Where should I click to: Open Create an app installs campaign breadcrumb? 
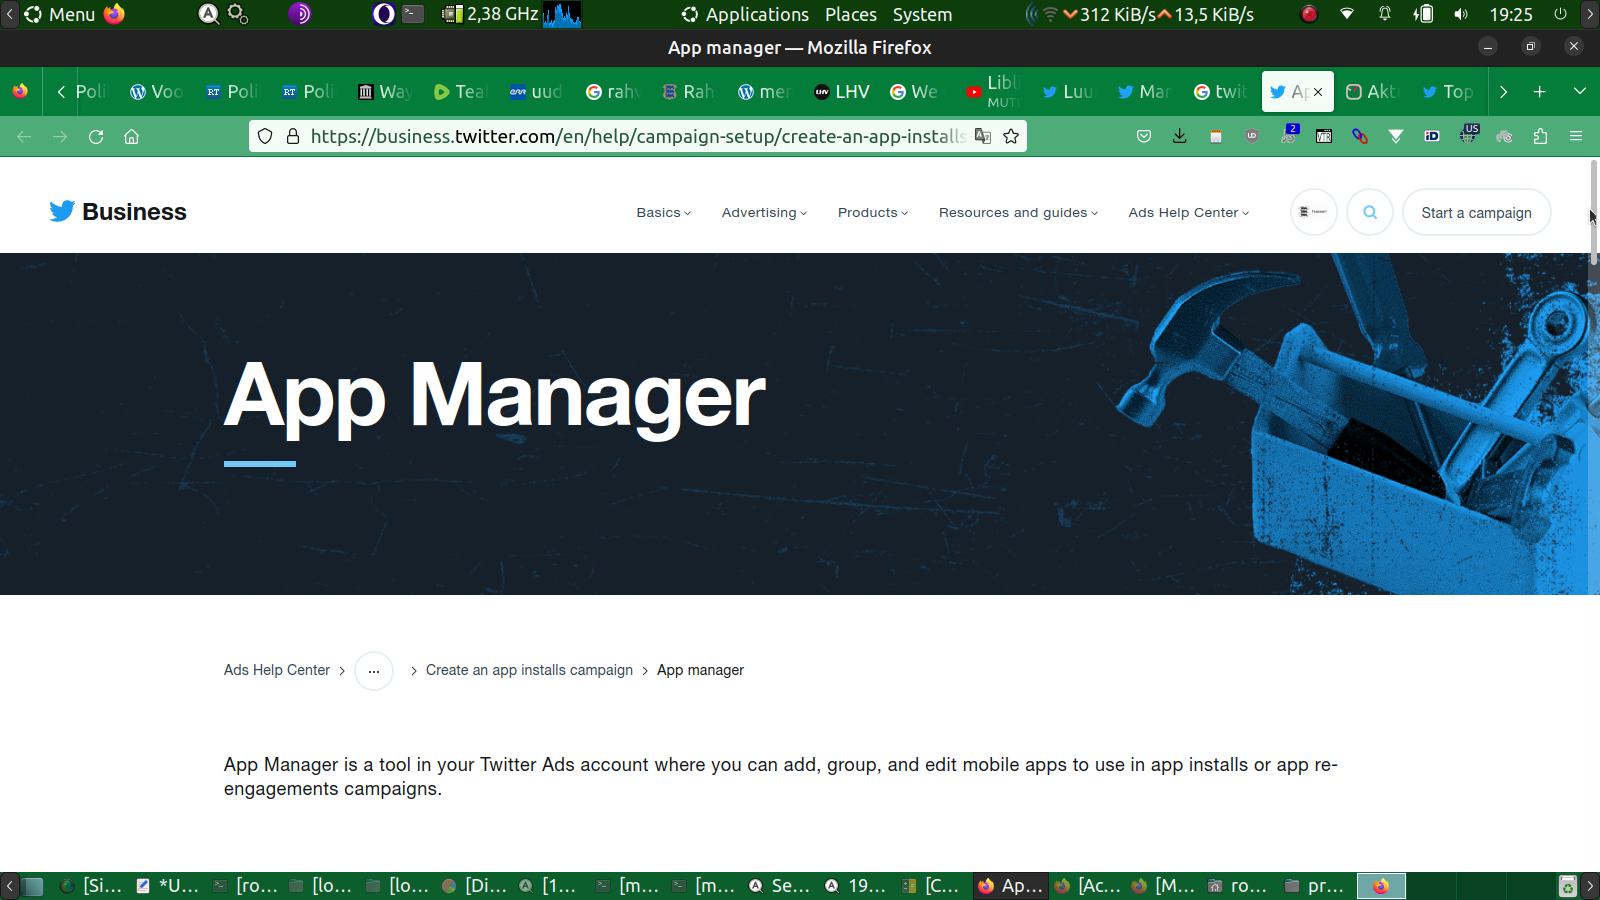tap(529, 670)
